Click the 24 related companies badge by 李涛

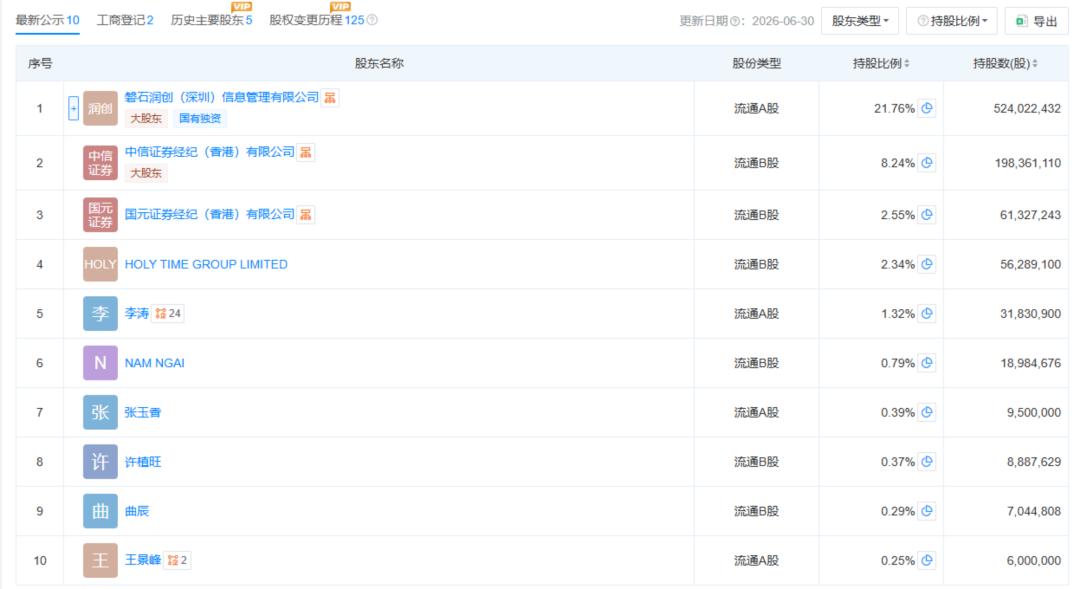click(x=168, y=313)
